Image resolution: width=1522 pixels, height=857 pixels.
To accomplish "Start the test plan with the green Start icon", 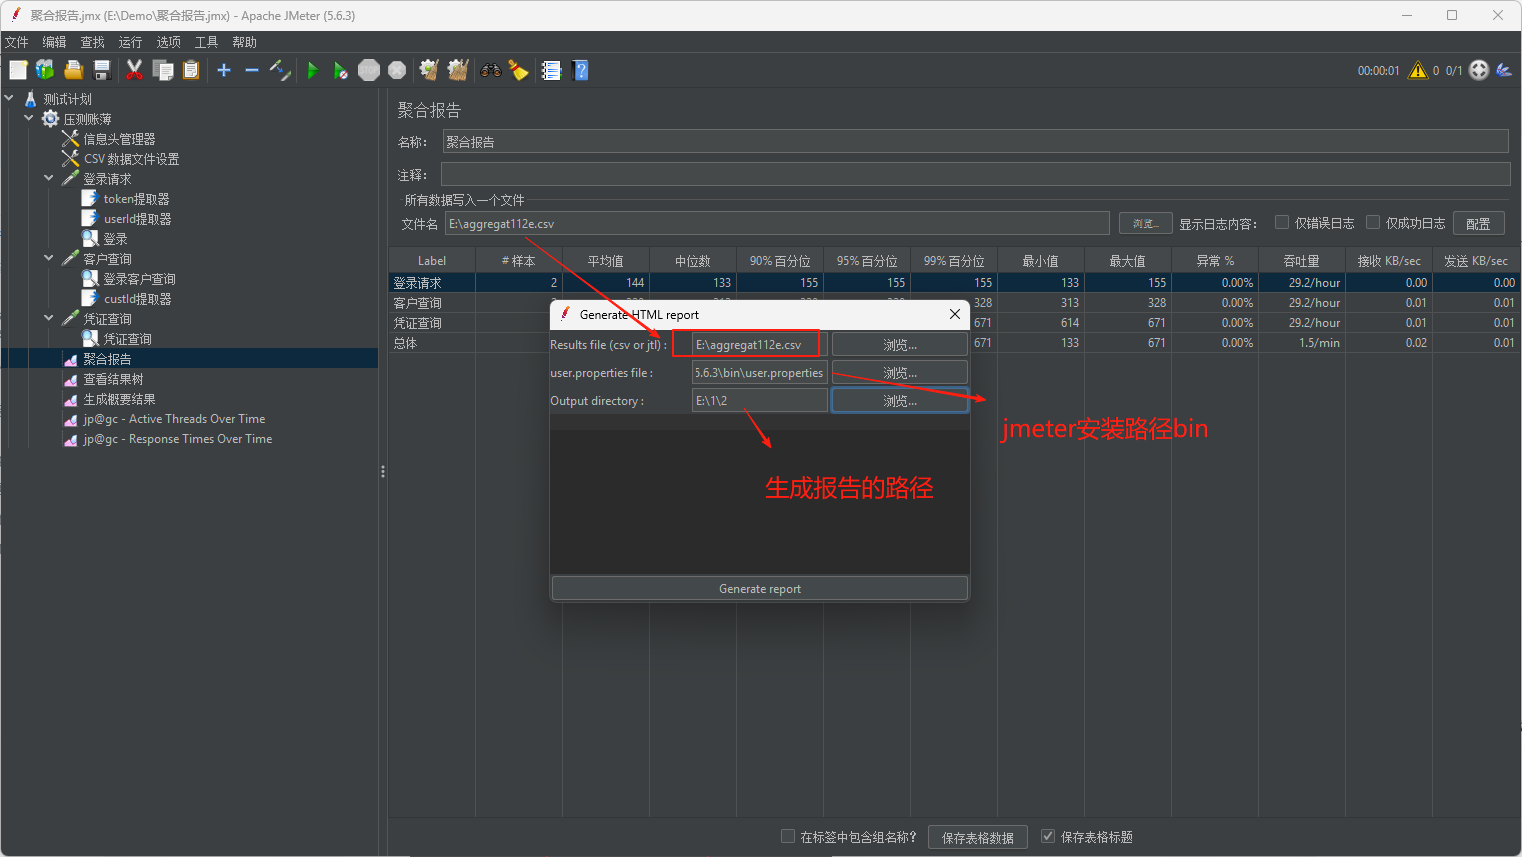I will [x=313, y=70].
